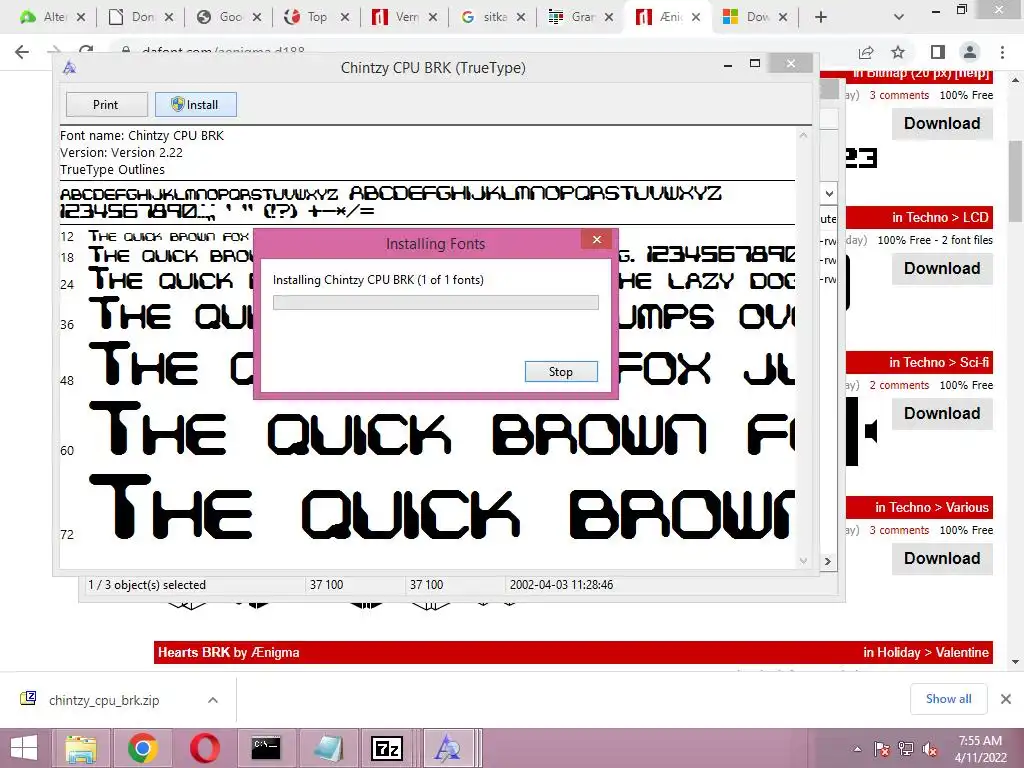Close the Installing Fonts dialog

coord(596,240)
